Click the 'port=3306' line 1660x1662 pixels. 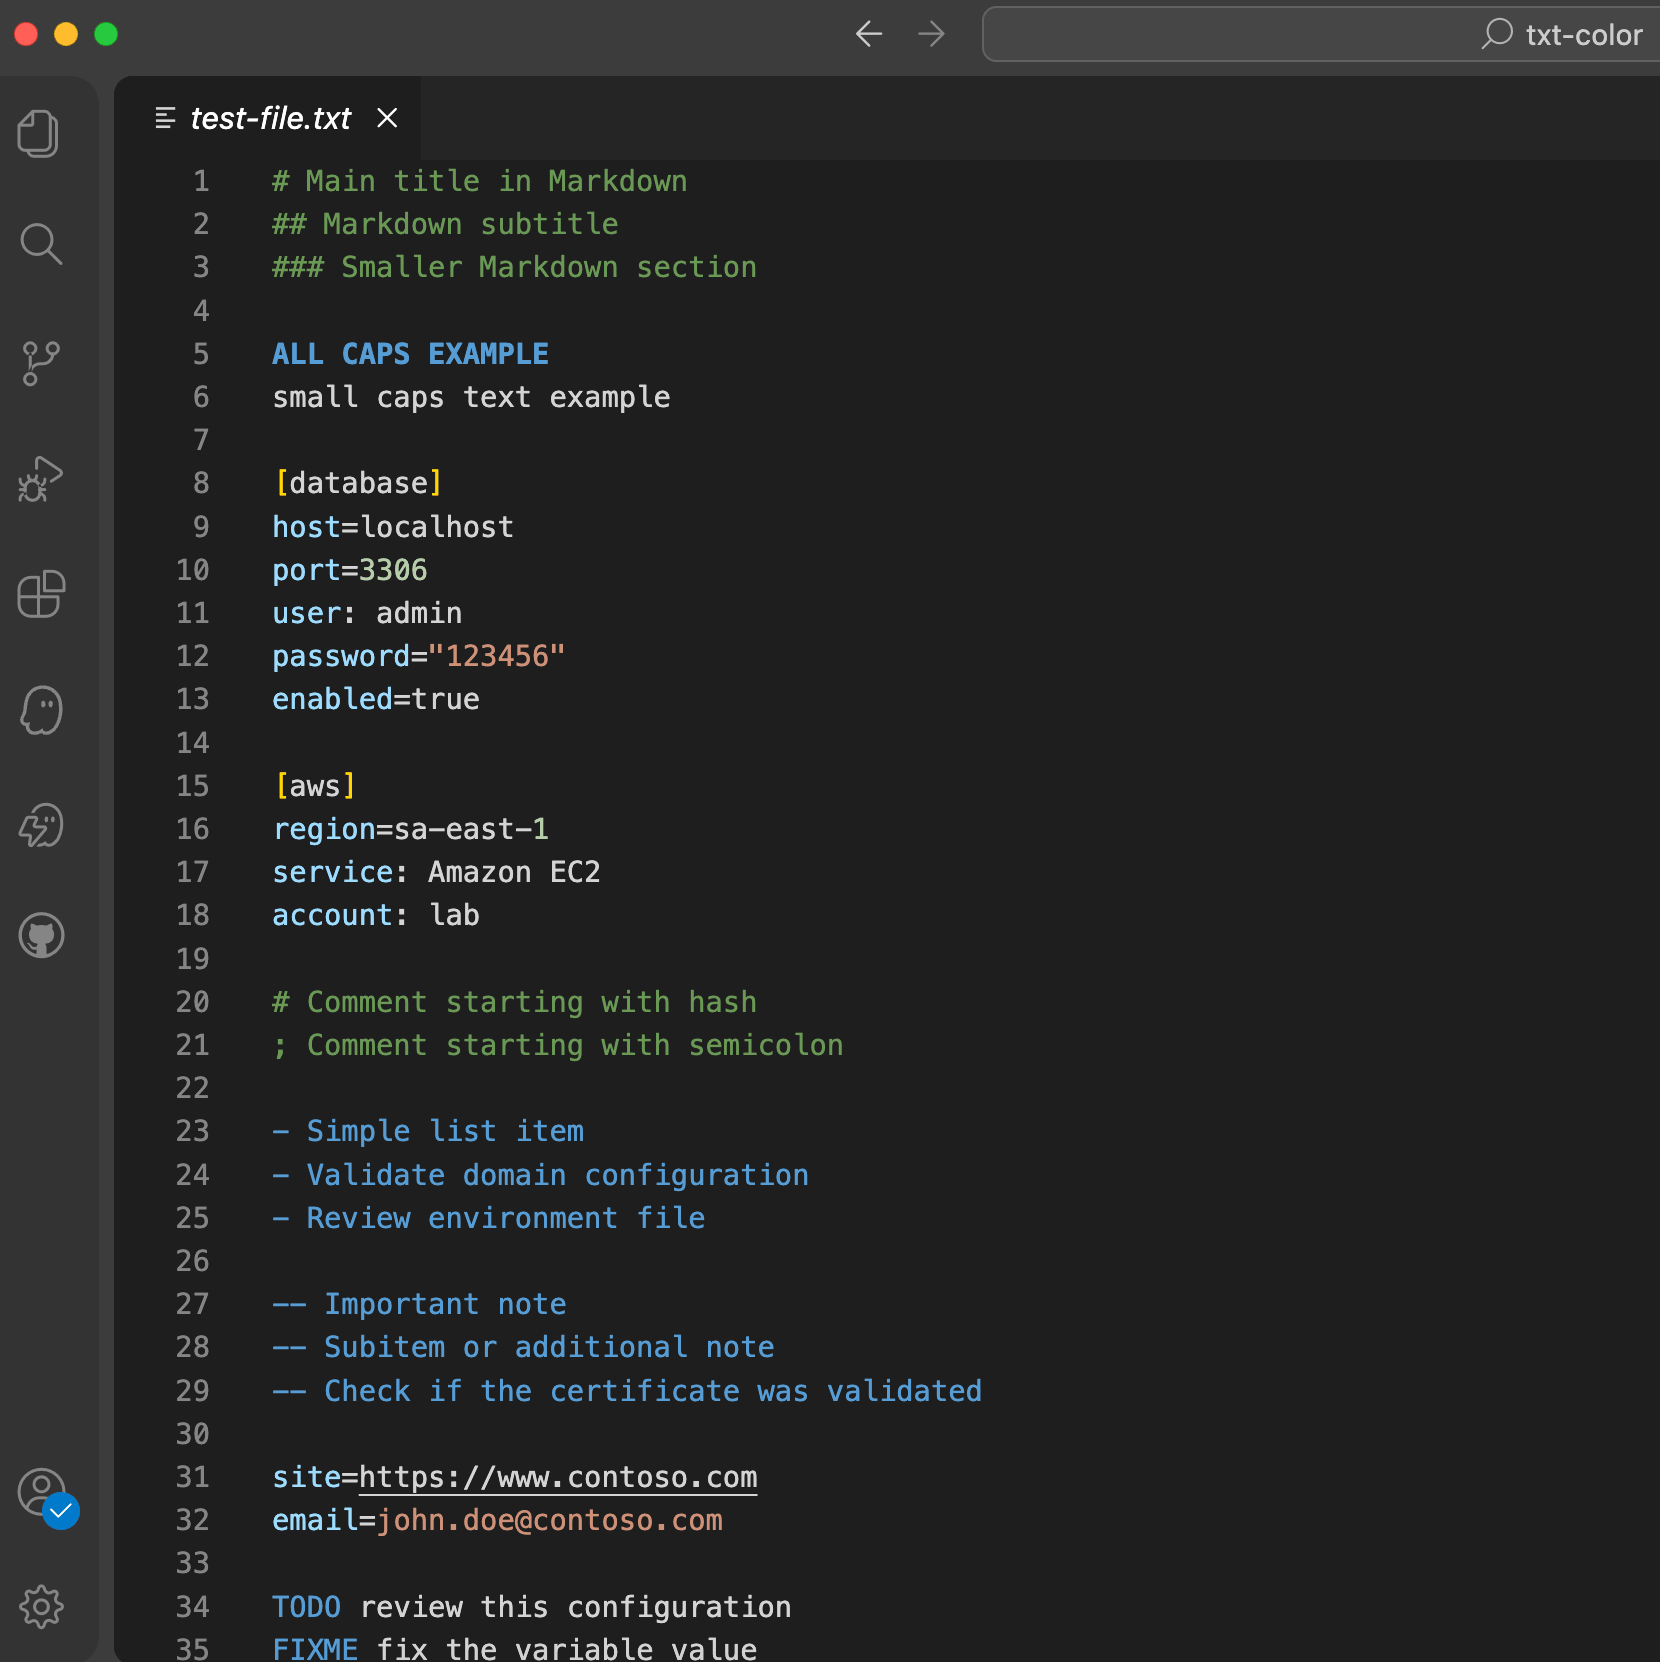click(349, 570)
